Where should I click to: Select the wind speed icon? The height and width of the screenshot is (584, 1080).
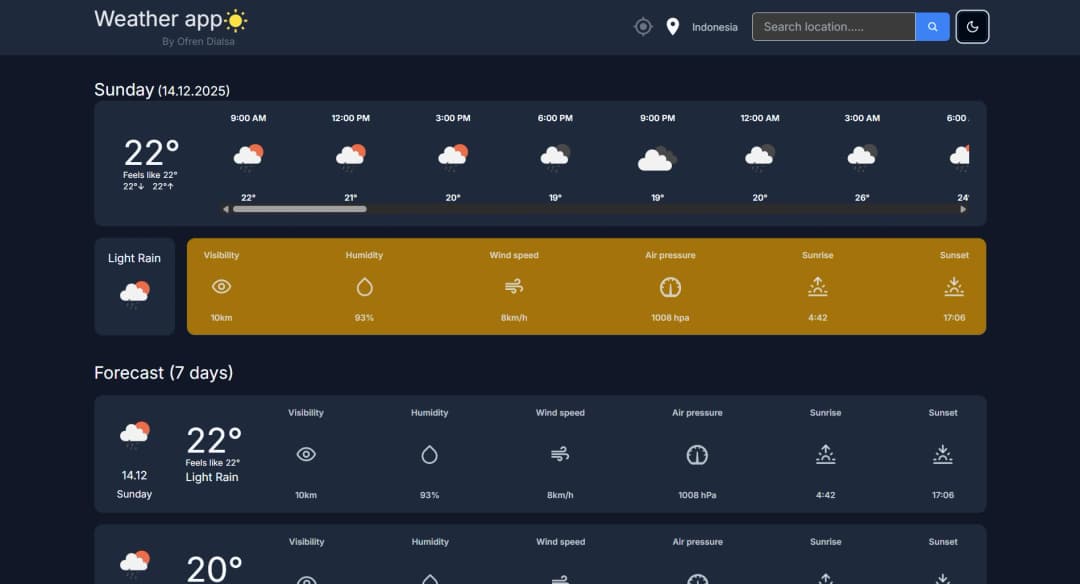click(513, 286)
